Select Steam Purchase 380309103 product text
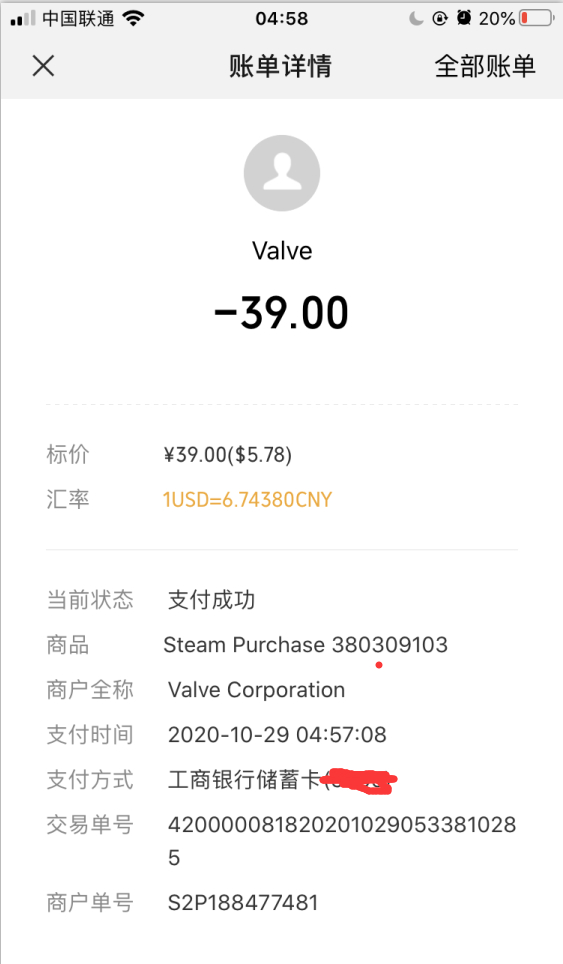Screen dimensions: 563x964 click(305, 645)
